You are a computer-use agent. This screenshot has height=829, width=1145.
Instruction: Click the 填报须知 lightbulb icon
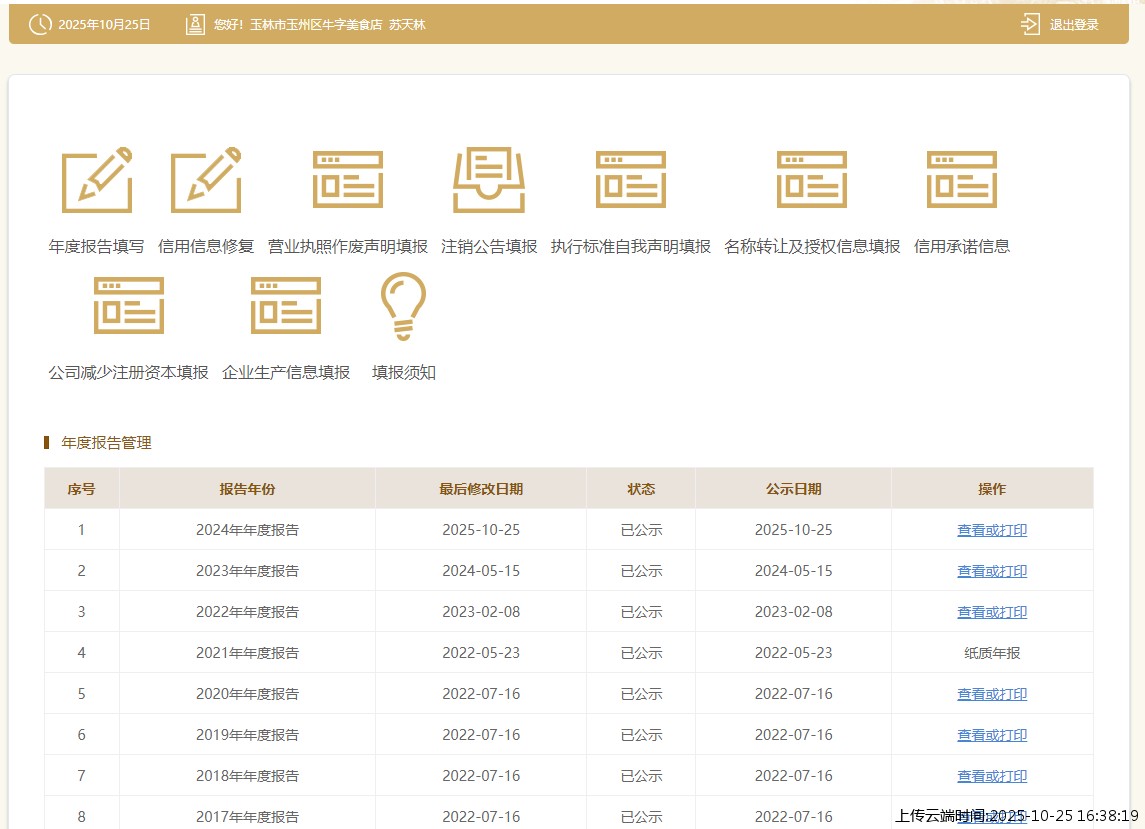(404, 306)
